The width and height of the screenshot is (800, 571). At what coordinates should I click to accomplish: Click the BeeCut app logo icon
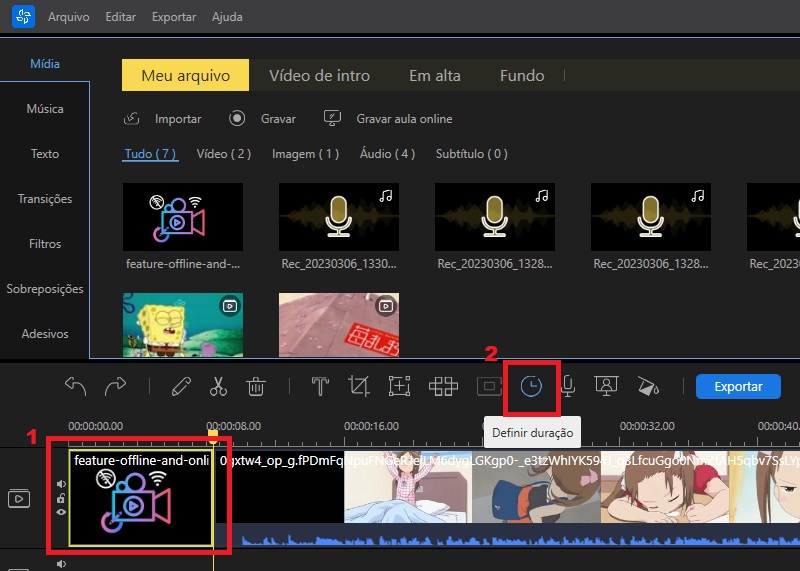coord(23,16)
